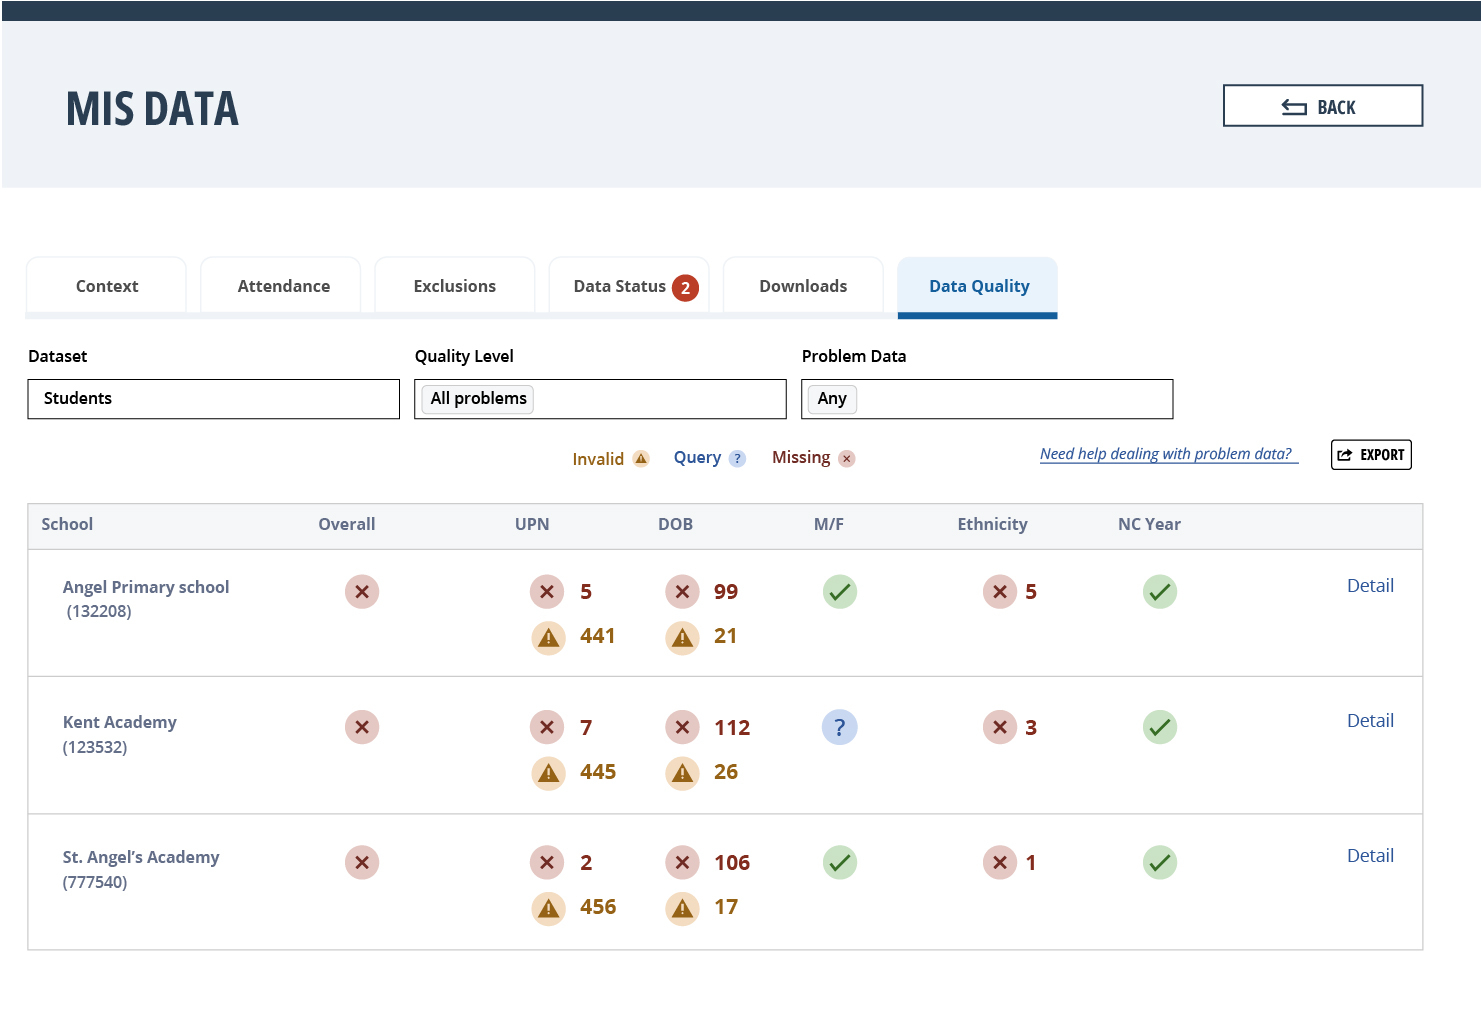This screenshot has height=1032, width=1482.
Task: Click St. Angel's Academy school name
Action: click(x=141, y=857)
